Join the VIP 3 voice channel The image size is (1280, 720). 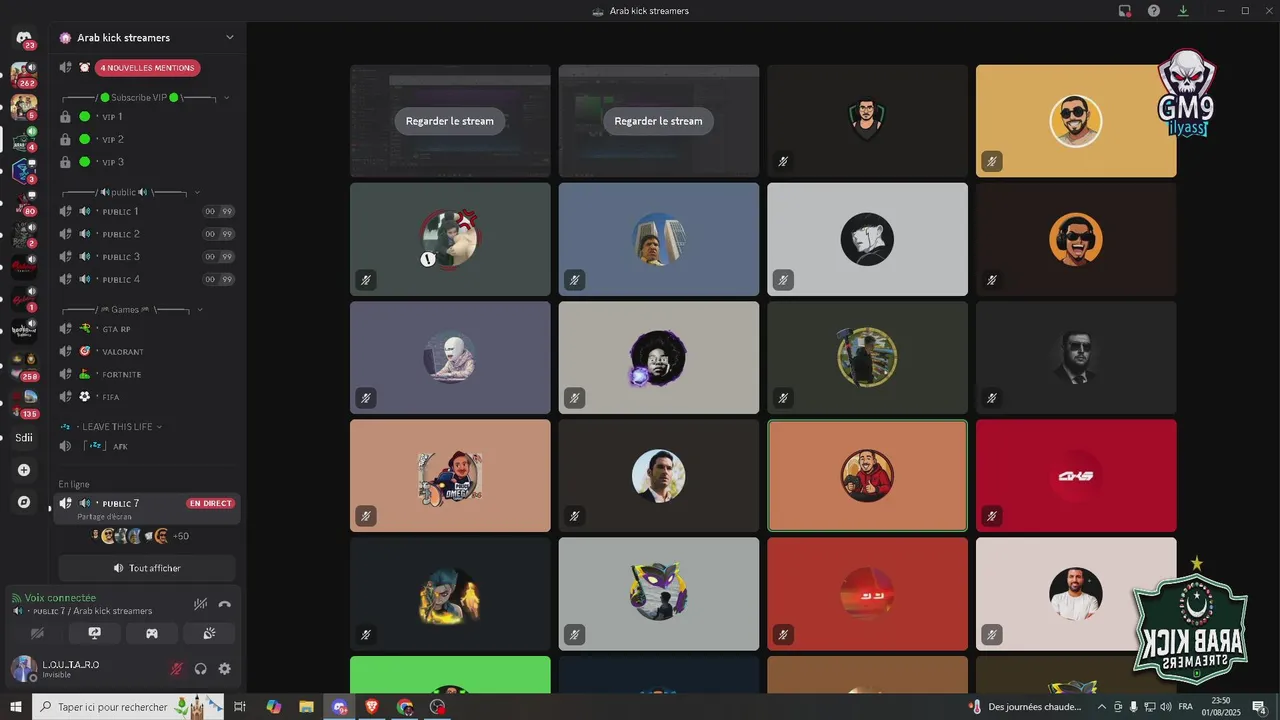click(x=147, y=162)
